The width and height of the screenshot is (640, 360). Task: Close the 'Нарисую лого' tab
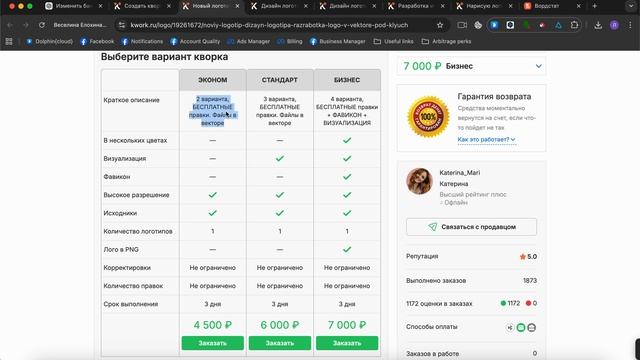point(511,6)
